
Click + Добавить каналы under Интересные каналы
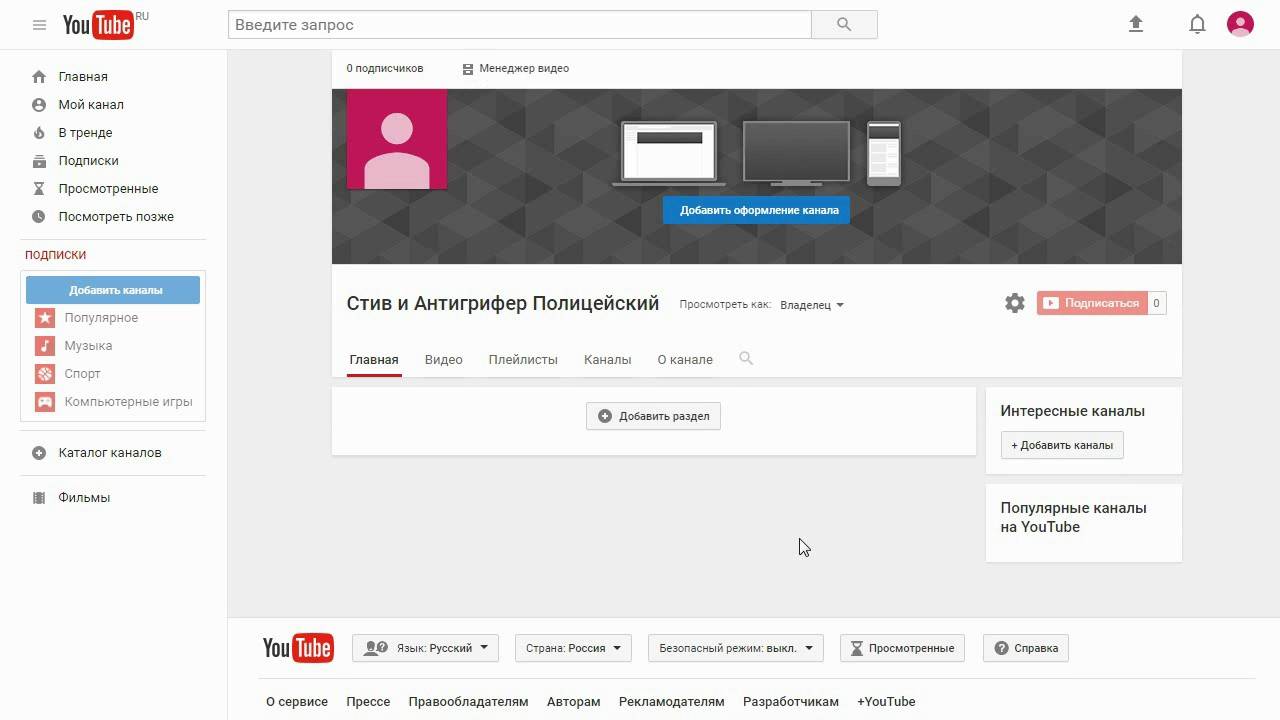pyautogui.click(x=1062, y=445)
